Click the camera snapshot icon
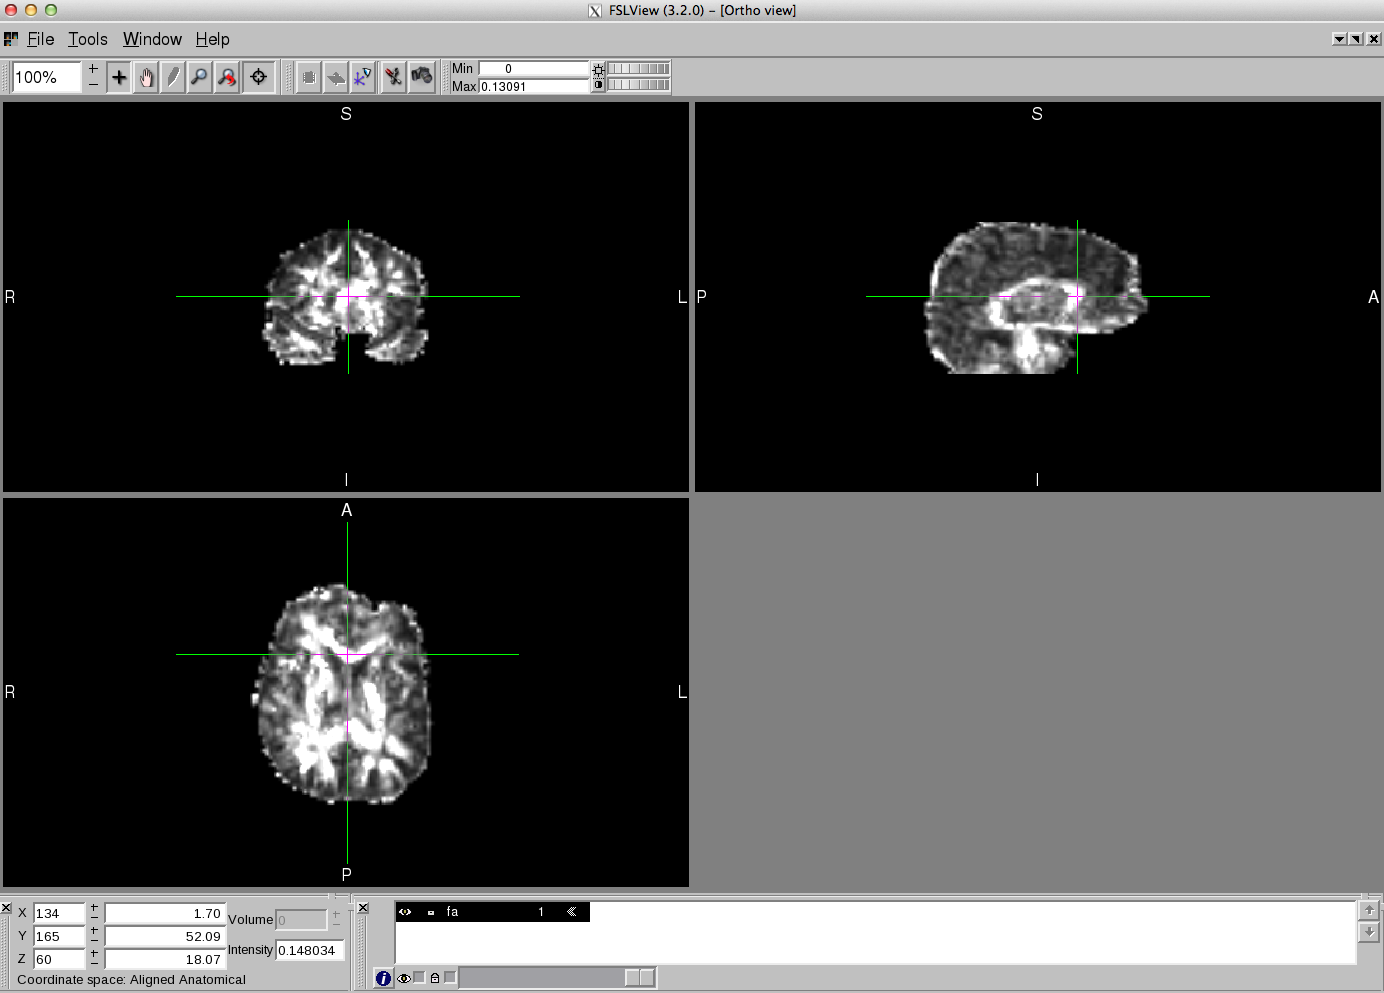This screenshot has height=993, width=1384. [x=422, y=77]
